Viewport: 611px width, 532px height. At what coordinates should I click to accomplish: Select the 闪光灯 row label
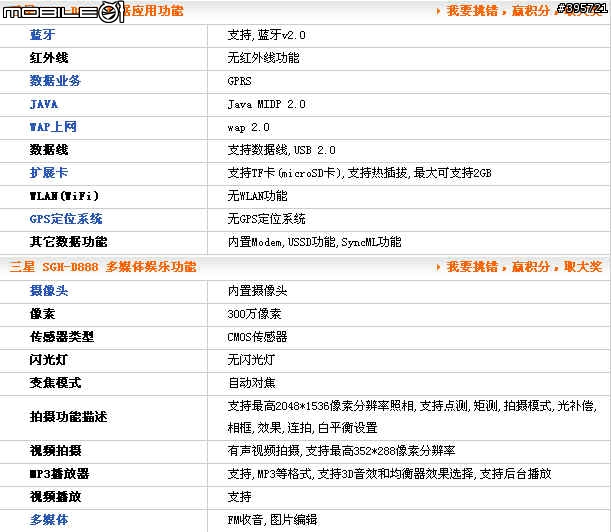(49, 359)
